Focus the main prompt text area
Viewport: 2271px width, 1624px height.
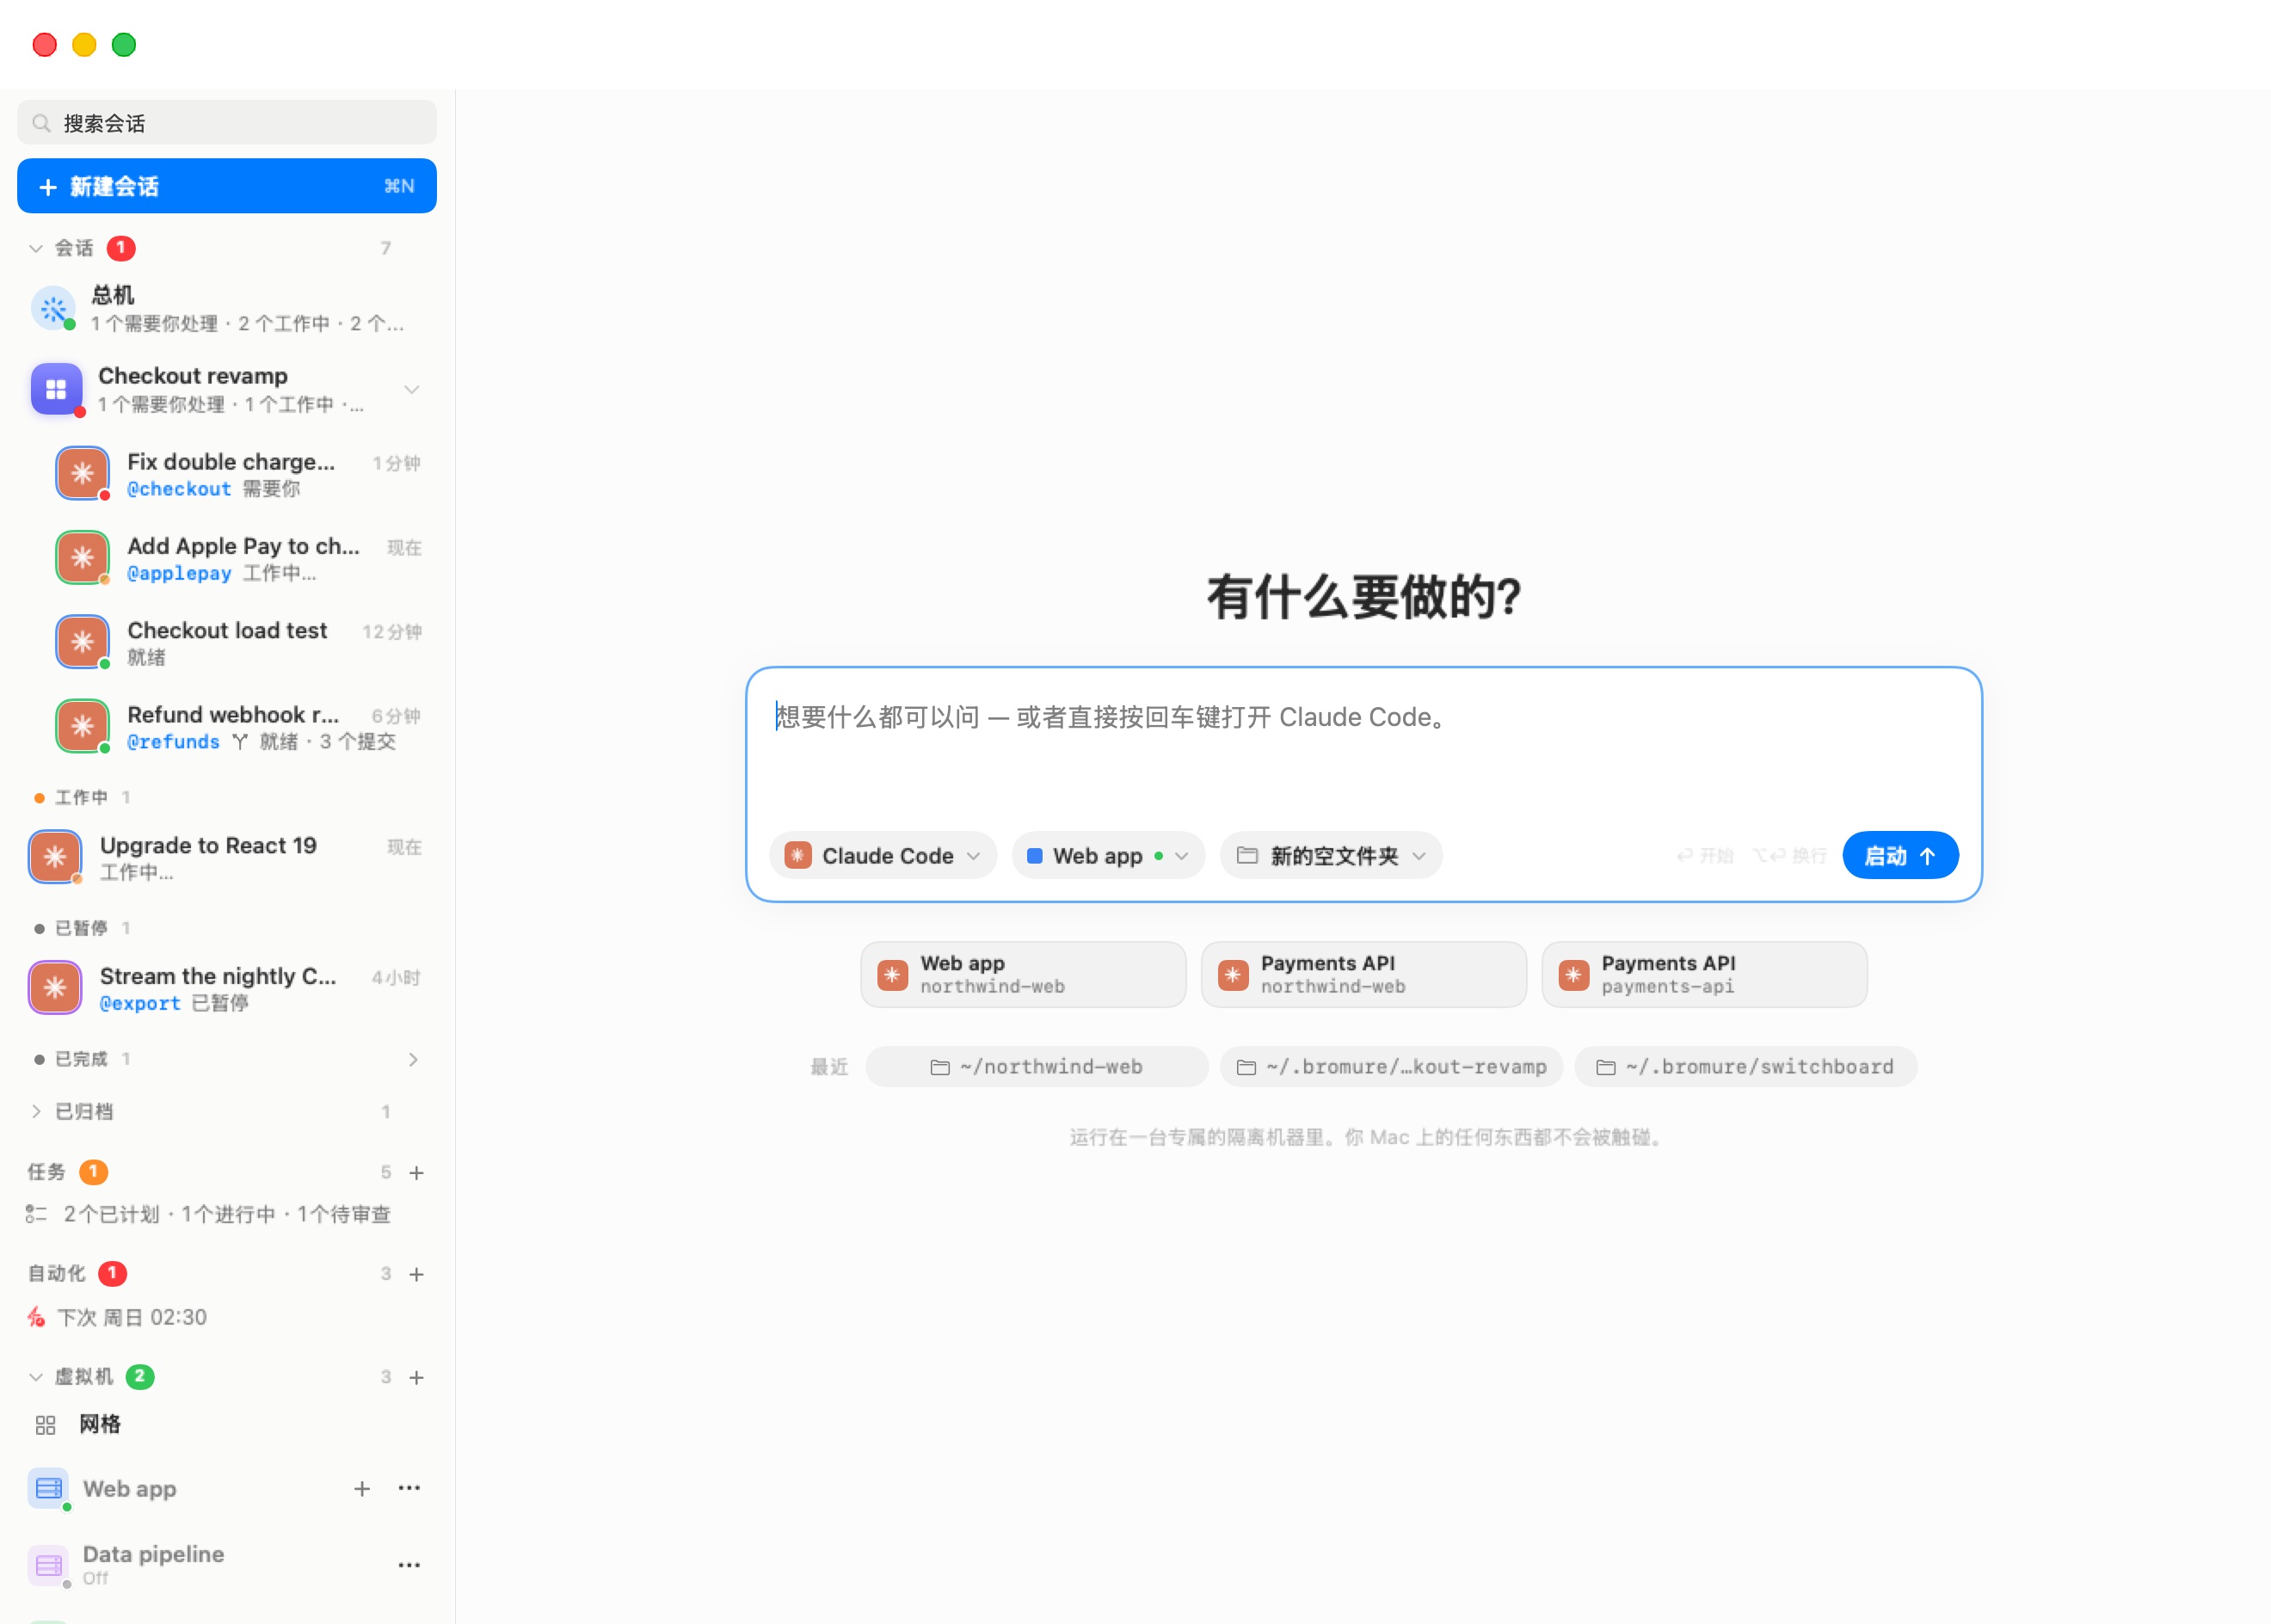tap(1364, 745)
